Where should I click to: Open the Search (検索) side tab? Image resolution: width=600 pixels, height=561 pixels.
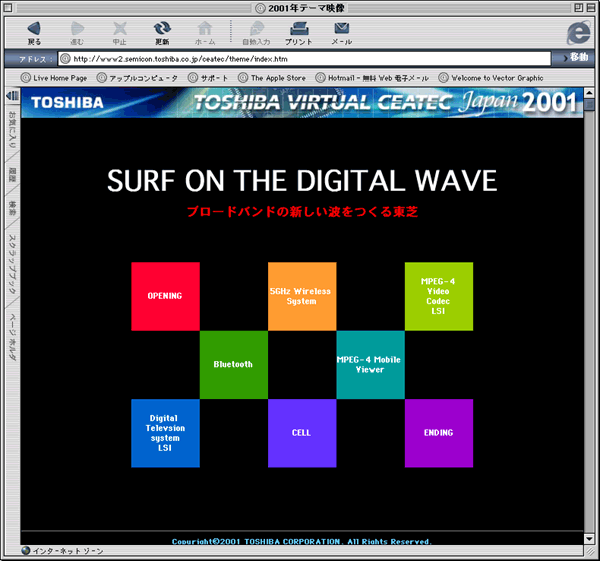[x=12, y=208]
